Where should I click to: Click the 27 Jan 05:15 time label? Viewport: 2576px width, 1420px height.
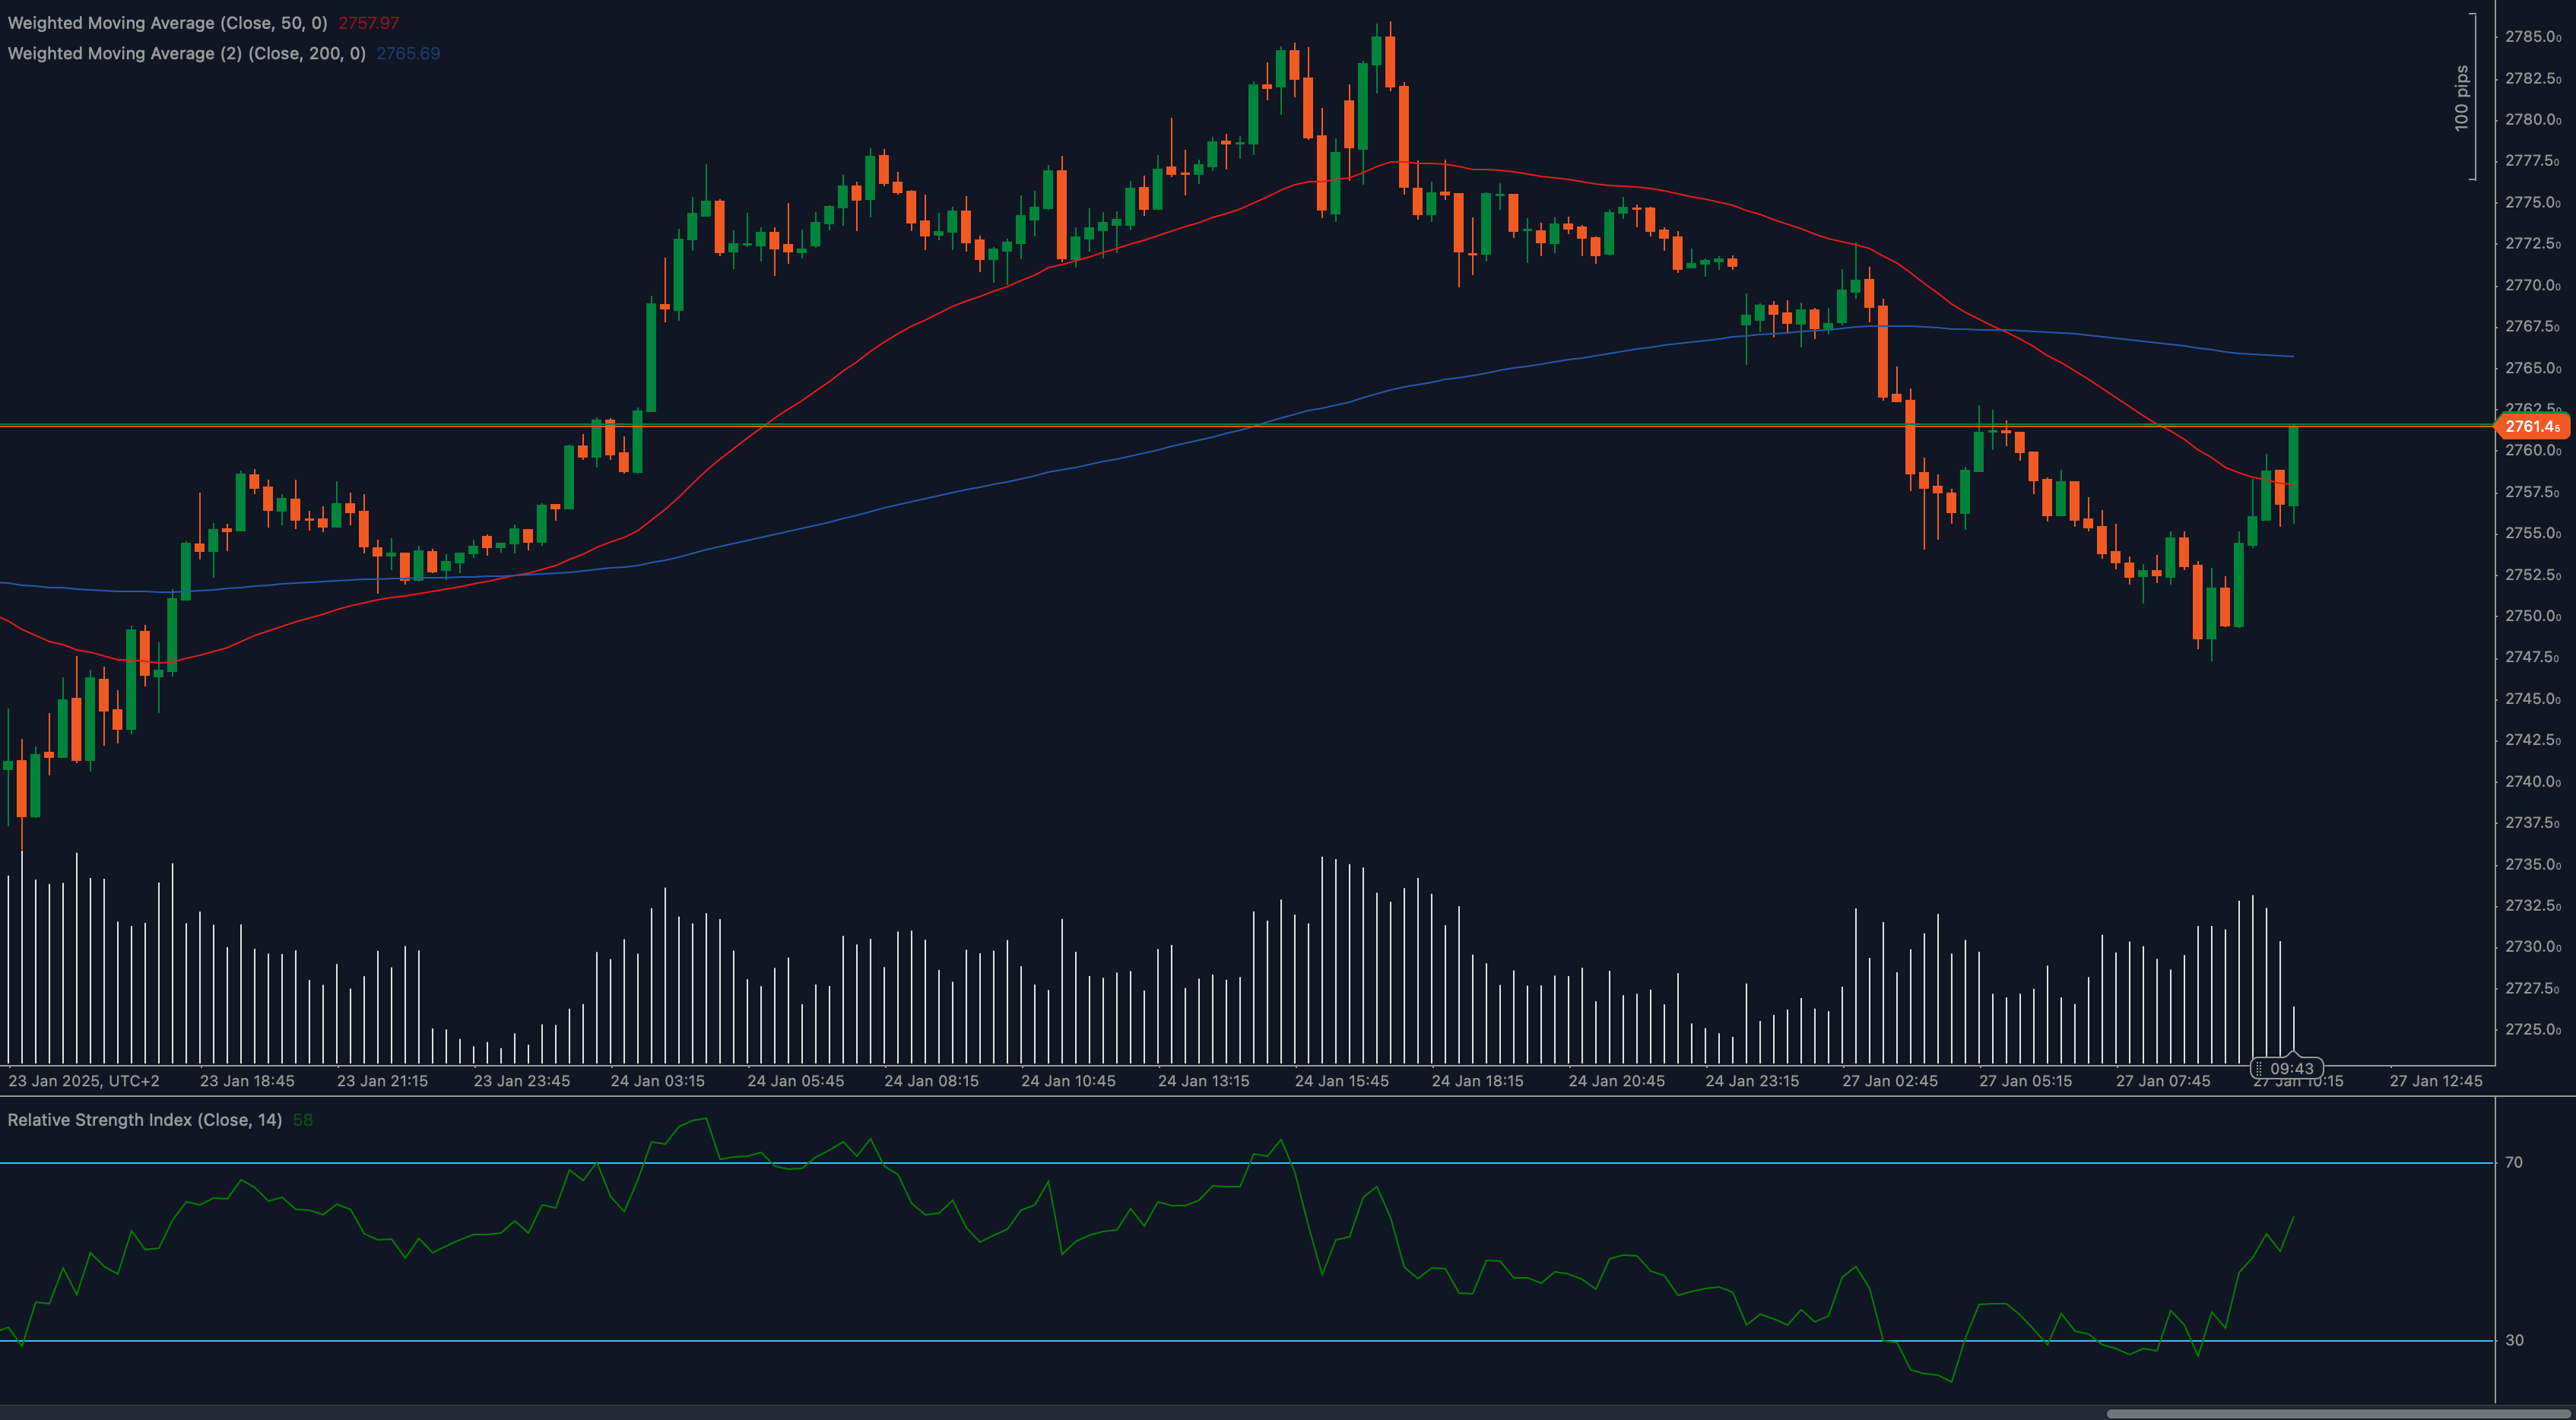pos(2025,1081)
